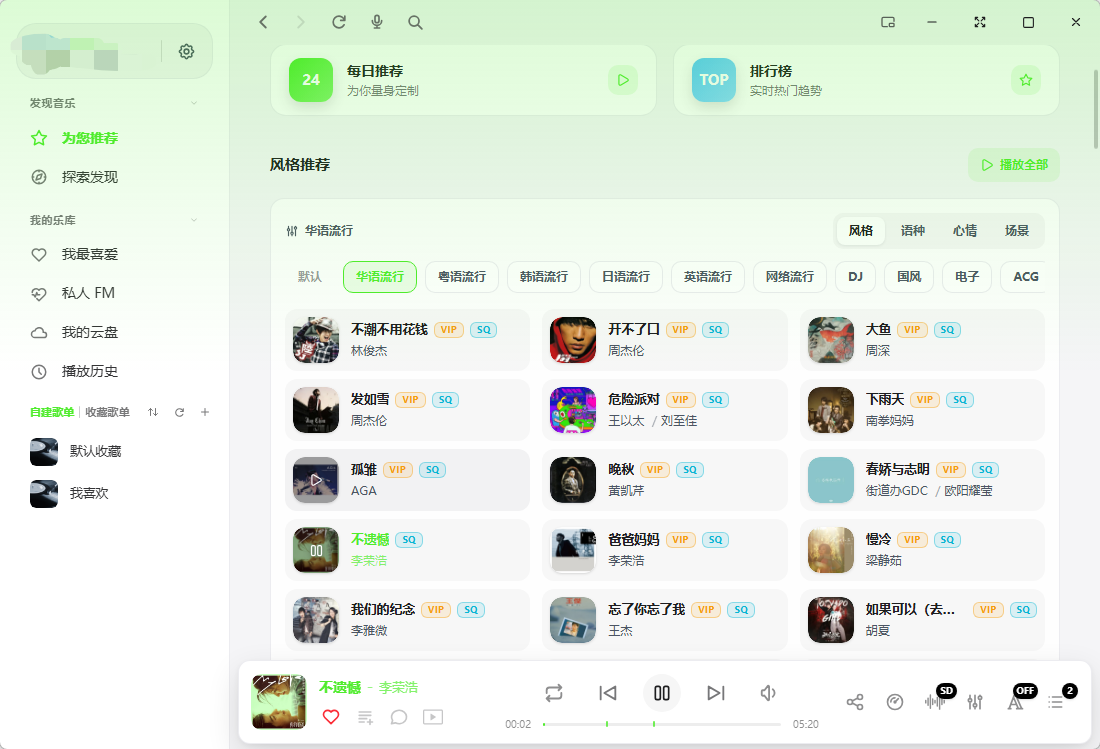Image resolution: width=1100 pixels, height=749 pixels.
Task: Select the 风格 tab
Action: click(x=861, y=231)
